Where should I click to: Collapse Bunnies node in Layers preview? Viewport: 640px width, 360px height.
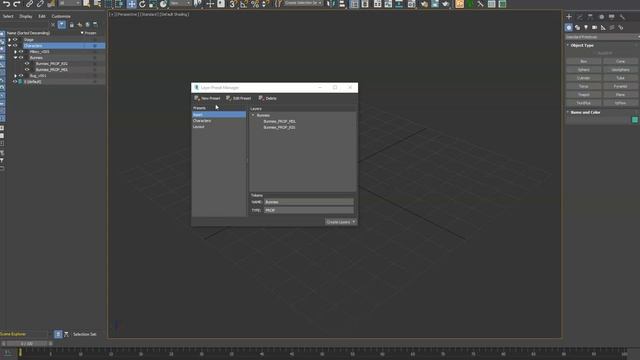pos(253,115)
